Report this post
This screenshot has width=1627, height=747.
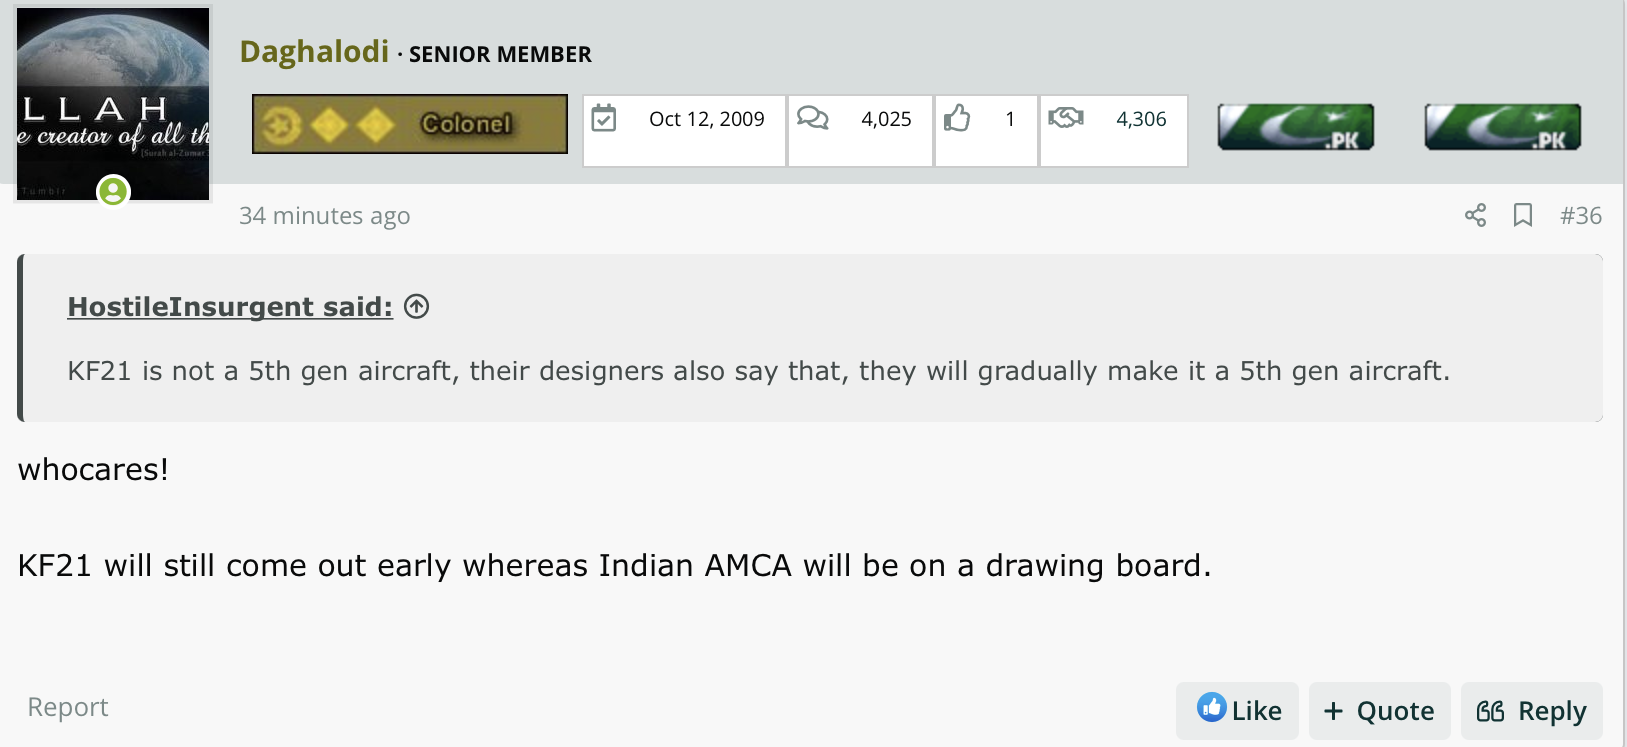click(68, 707)
